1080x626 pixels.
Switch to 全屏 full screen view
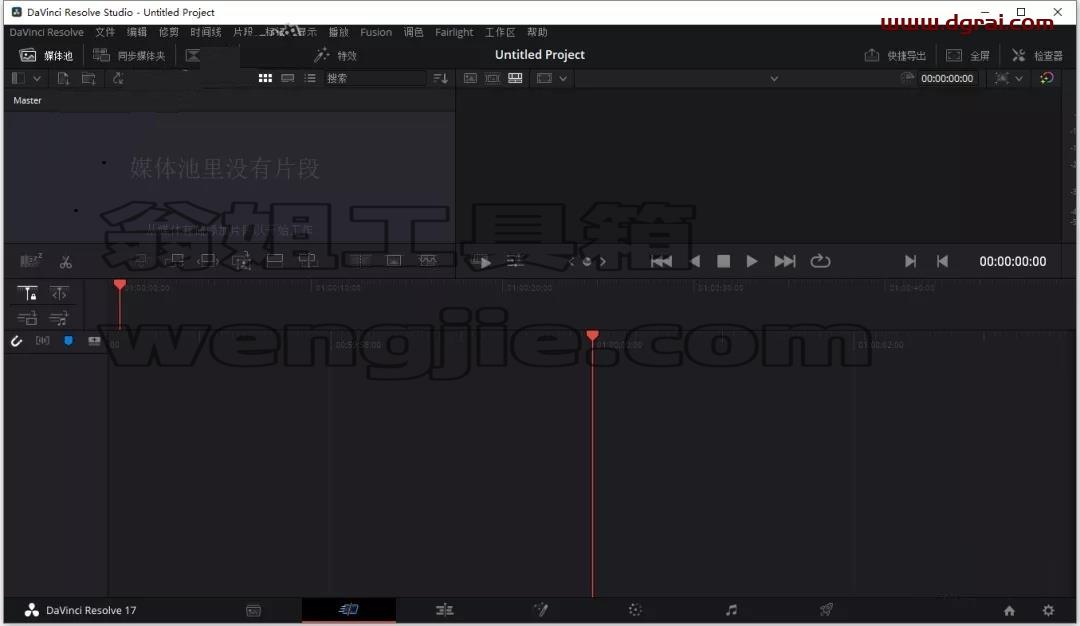[968, 56]
